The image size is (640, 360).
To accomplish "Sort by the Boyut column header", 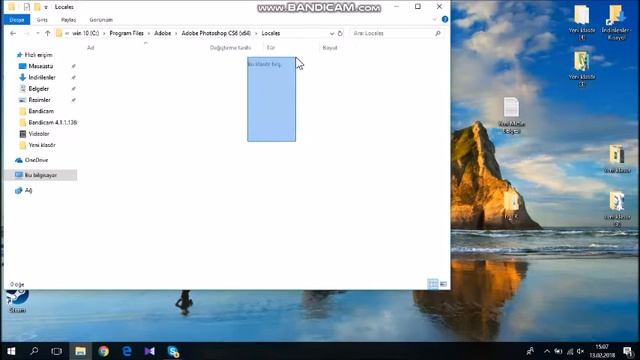I will [330, 48].
